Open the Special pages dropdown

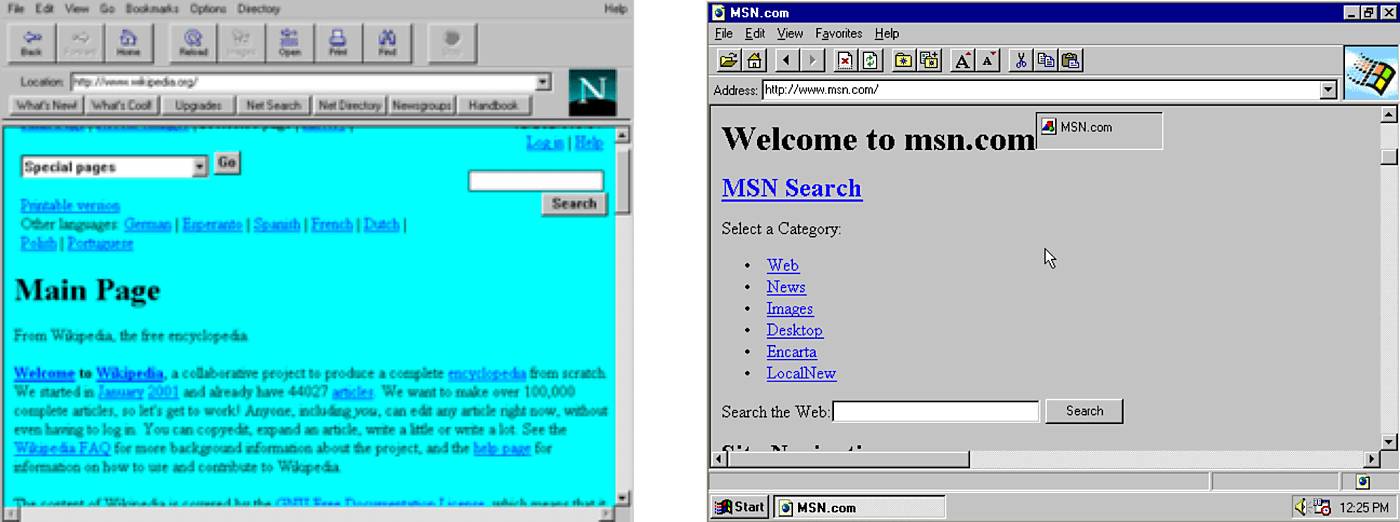click(x=200, y=167)
